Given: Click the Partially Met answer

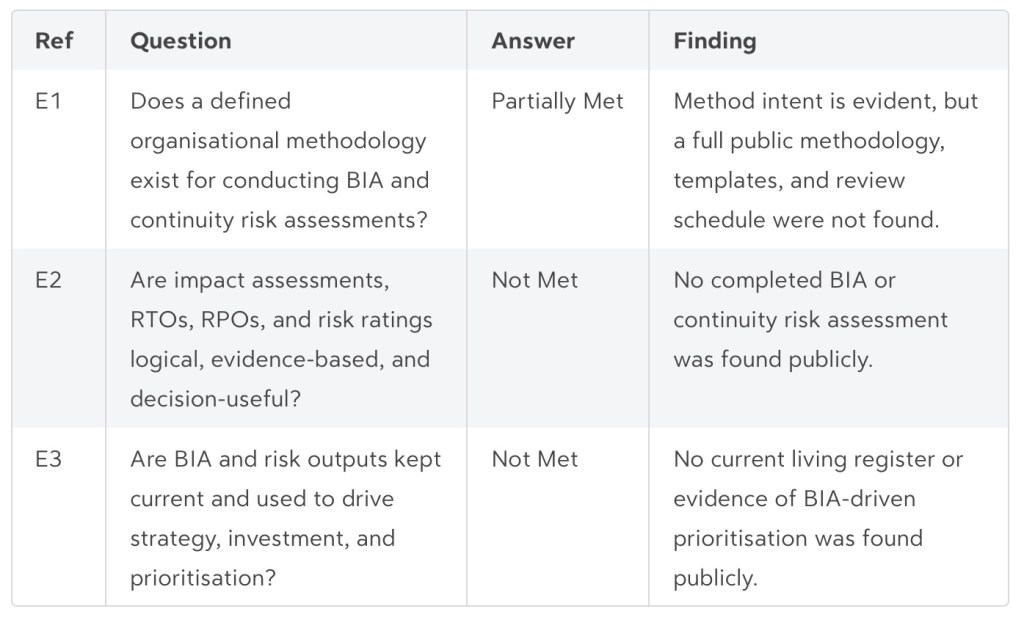Looking at the screenshot, I should (x=557, y=101).
